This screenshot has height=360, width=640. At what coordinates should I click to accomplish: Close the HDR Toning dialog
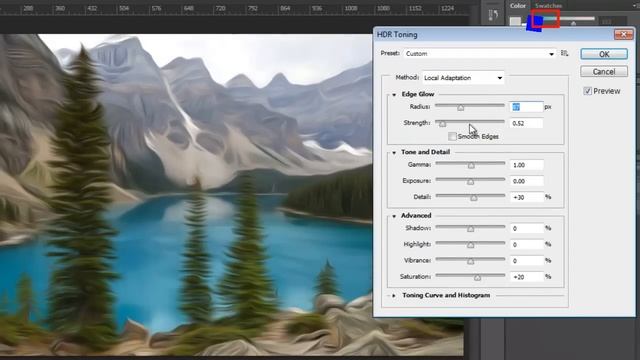[x=623, y=35]
